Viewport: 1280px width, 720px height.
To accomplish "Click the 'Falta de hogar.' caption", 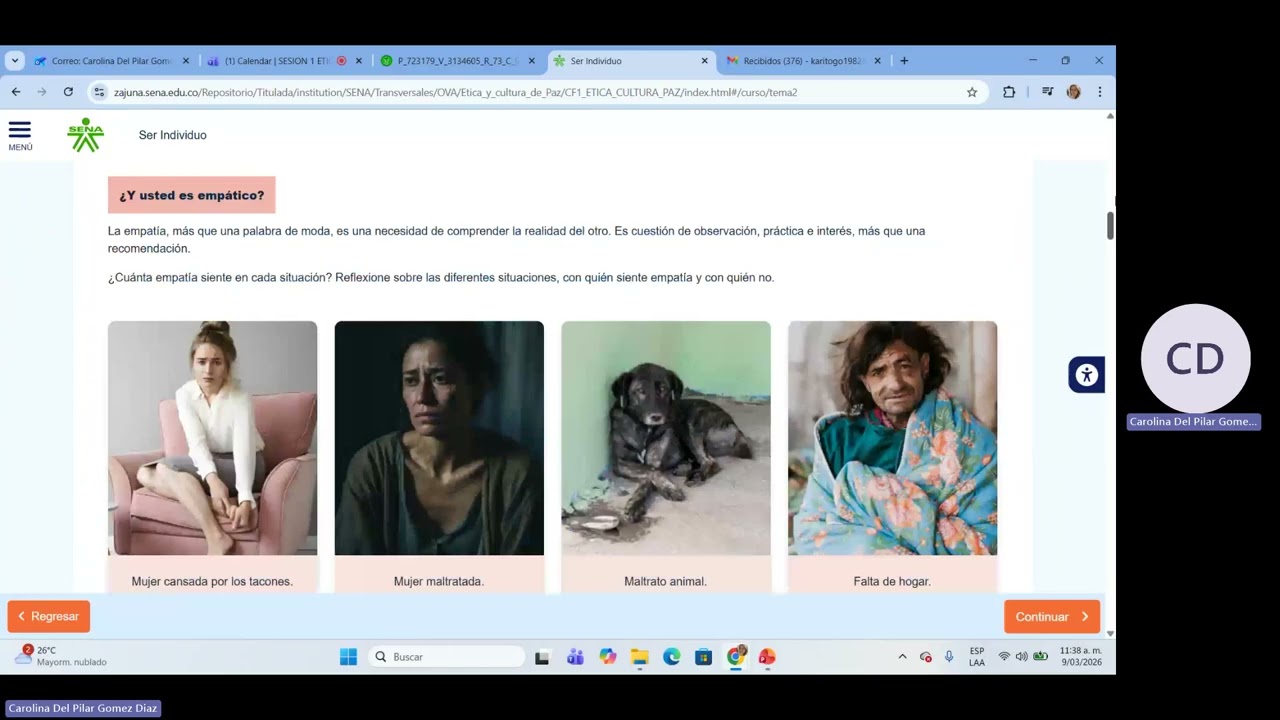I will tap(892, 581).
